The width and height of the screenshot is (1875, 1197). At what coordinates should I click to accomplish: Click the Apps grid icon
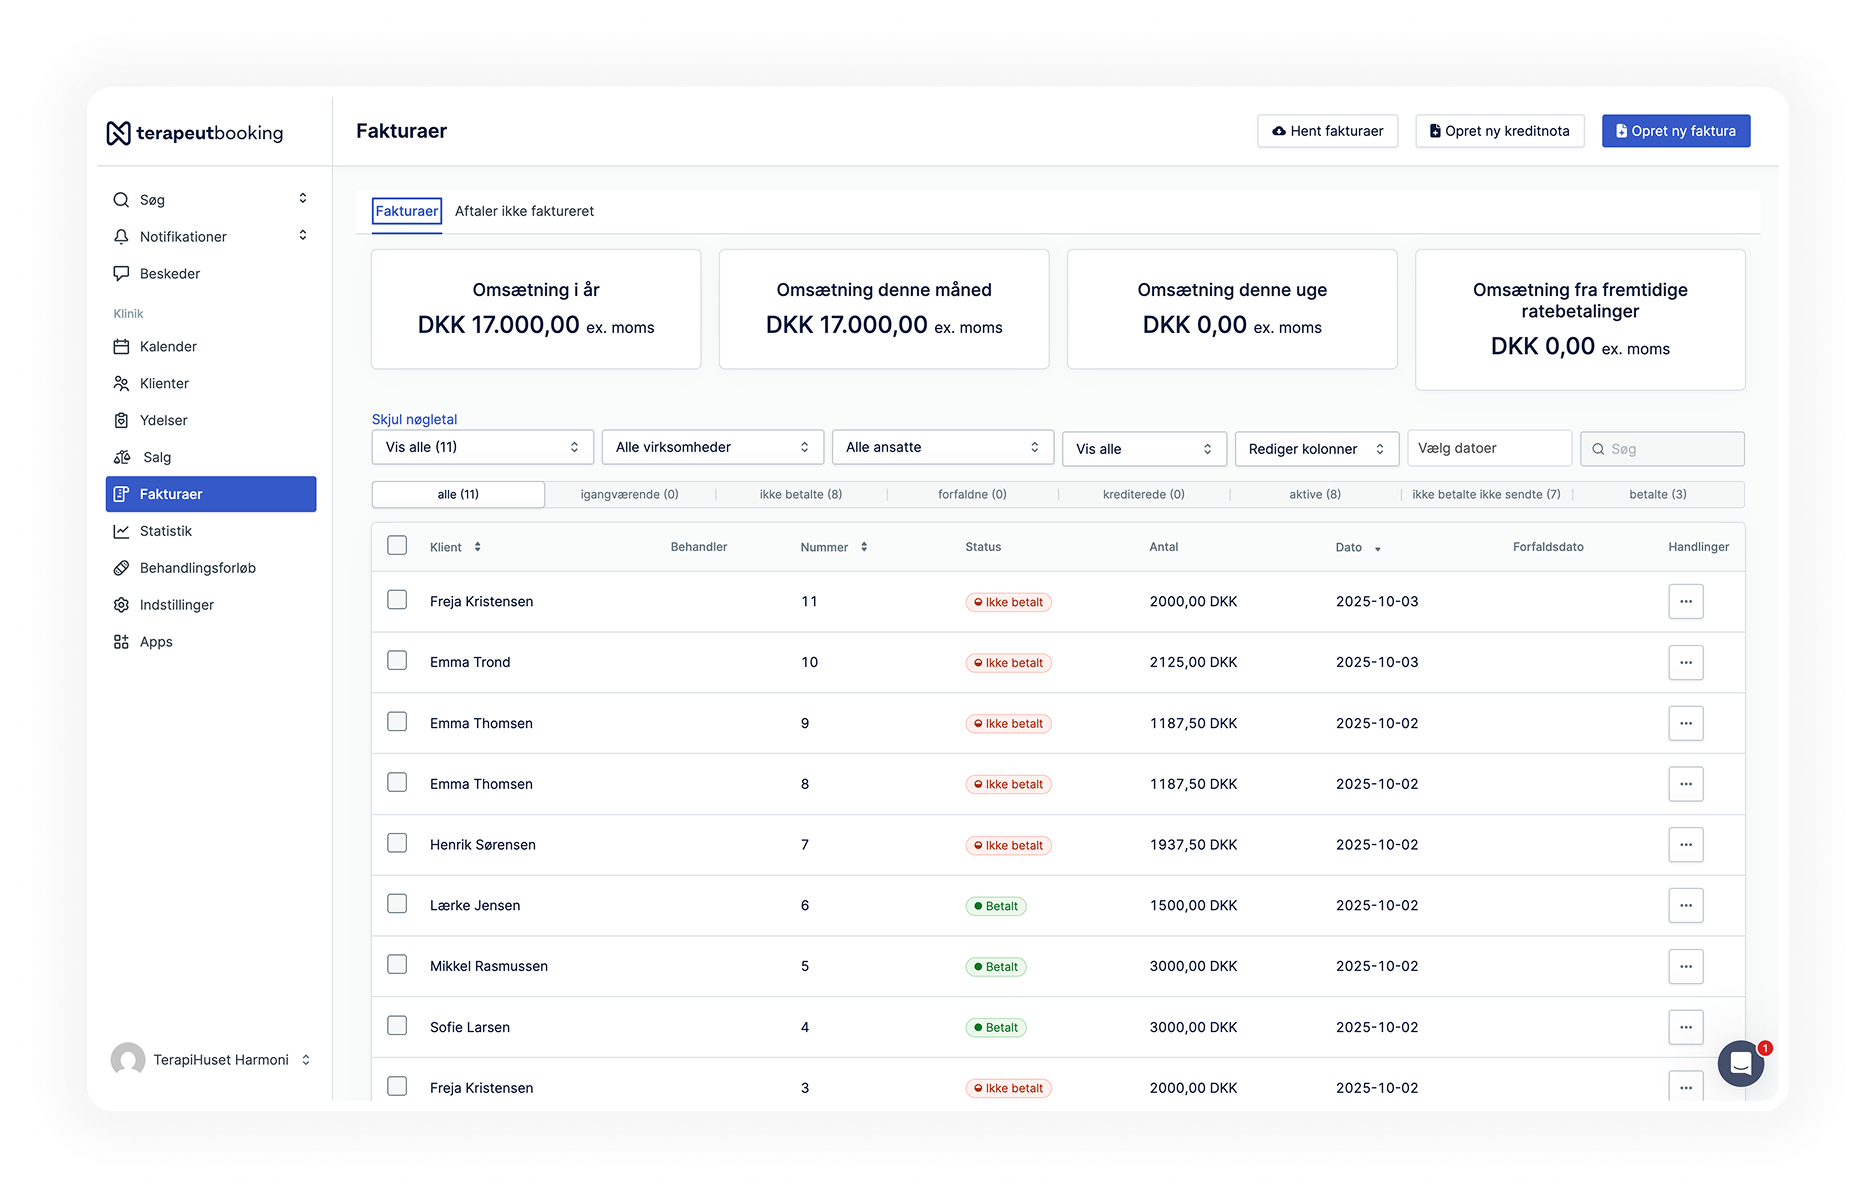[121, 642]
